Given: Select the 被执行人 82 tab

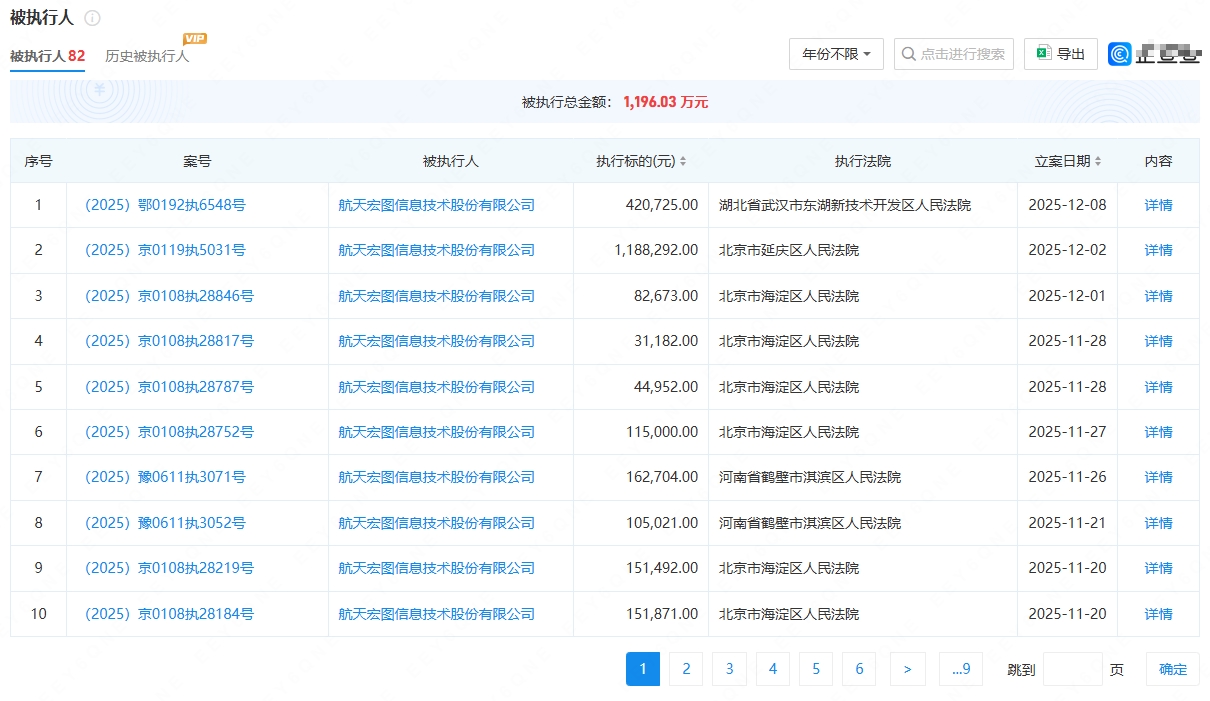Looking at the screenshot, I should pyautogui.click(x=47, y=56).
